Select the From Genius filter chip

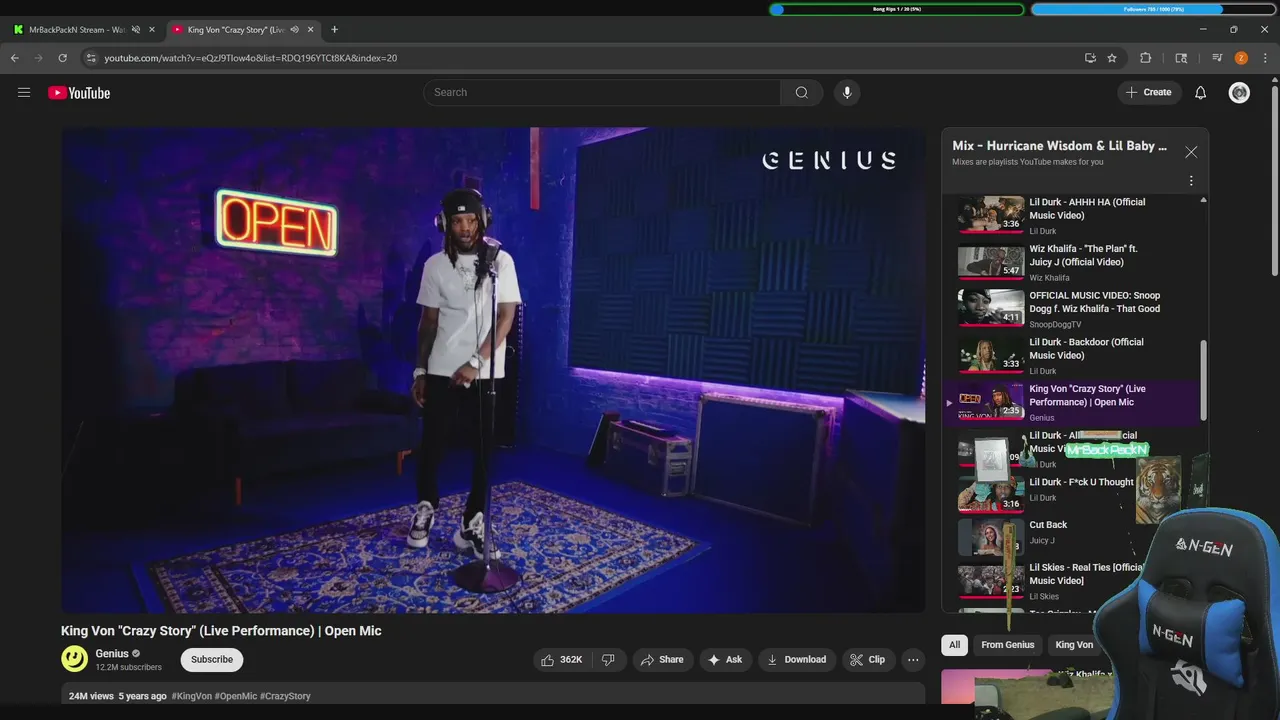click(1008, 645)
